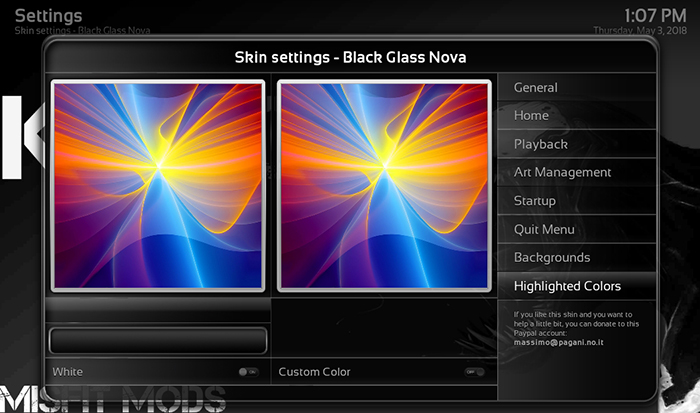This screenshot has width=700, height=413.
Task: Click the empty field above White
Action: [x=158, y=341]
